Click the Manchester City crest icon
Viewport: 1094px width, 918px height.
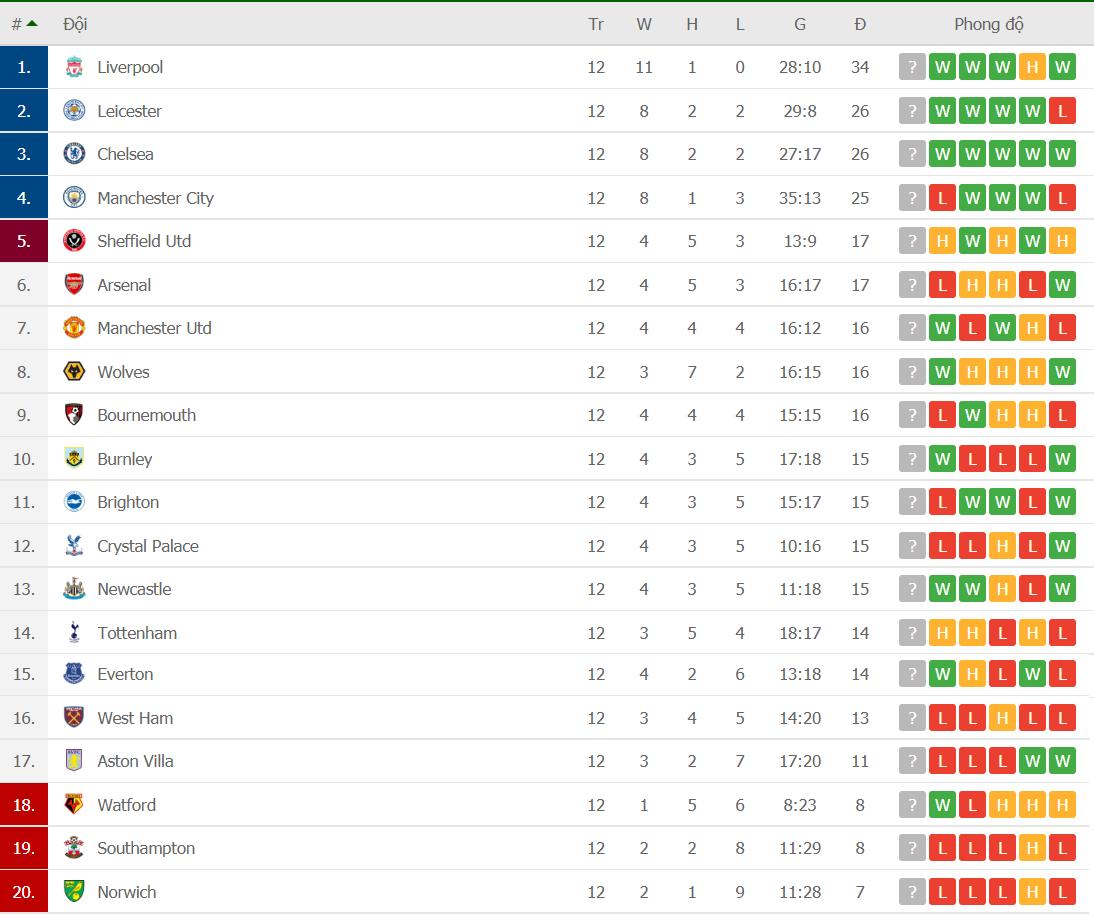pyautogui.click(x=74, y=197)
